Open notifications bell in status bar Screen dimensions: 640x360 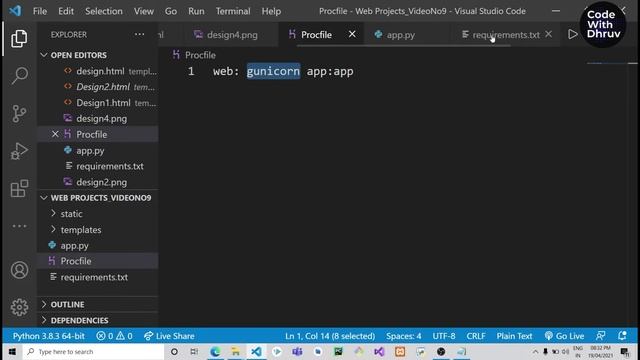point(622,336)
